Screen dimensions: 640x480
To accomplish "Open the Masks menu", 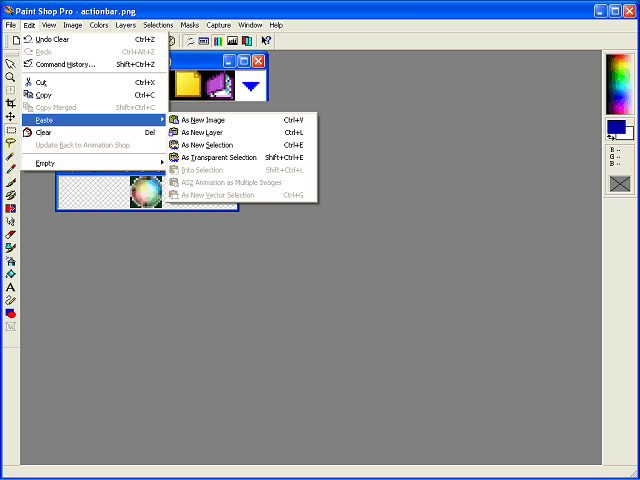I will click(x=189, y=25).
